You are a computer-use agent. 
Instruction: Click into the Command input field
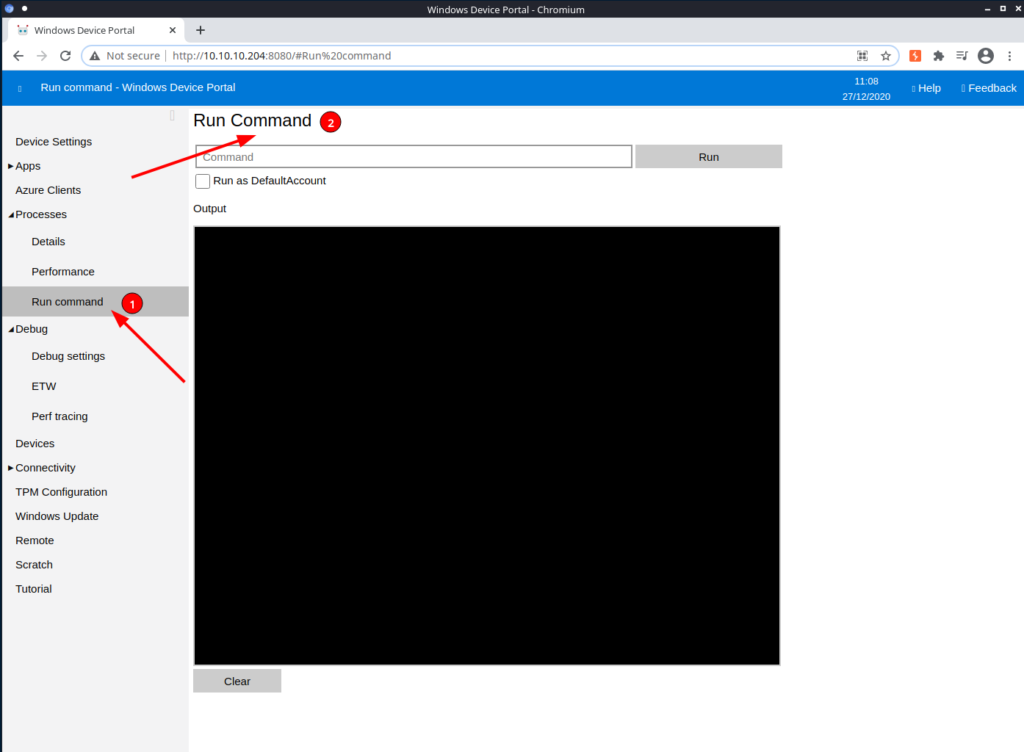pos(414,157)
